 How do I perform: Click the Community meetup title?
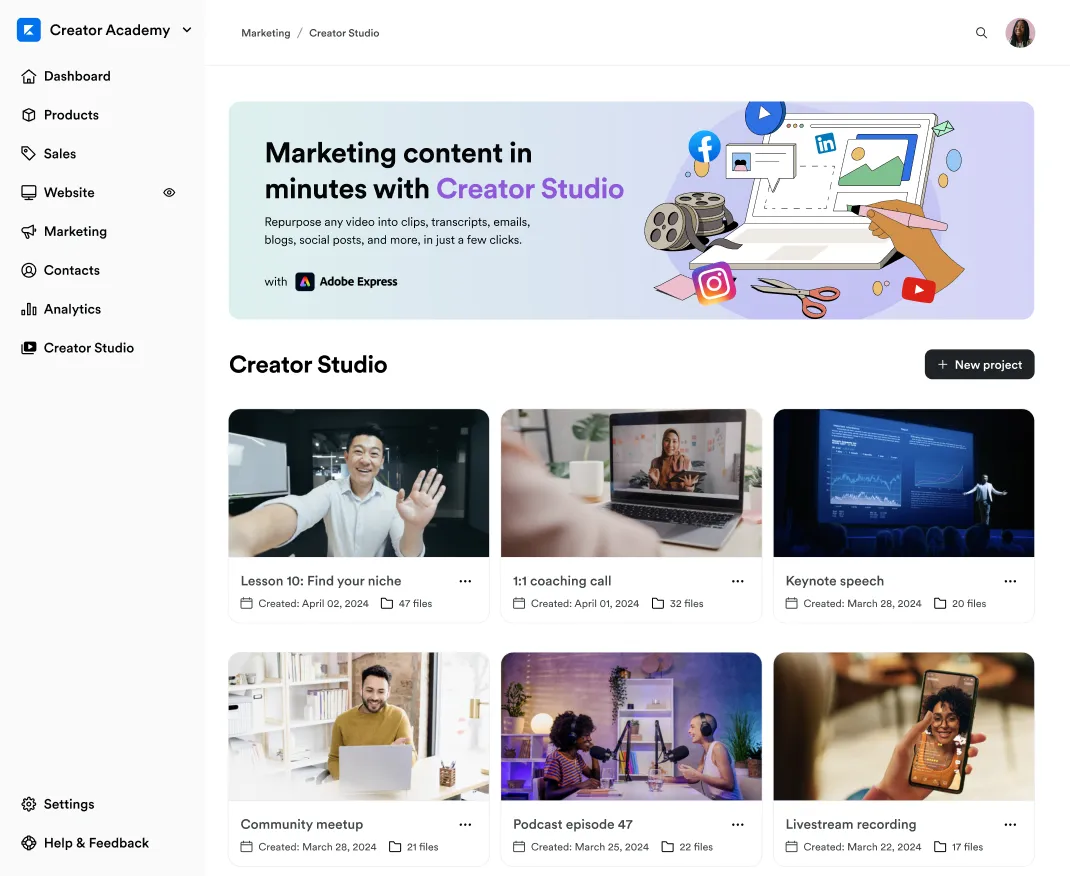pyautogui.click(x=302, y=825)
